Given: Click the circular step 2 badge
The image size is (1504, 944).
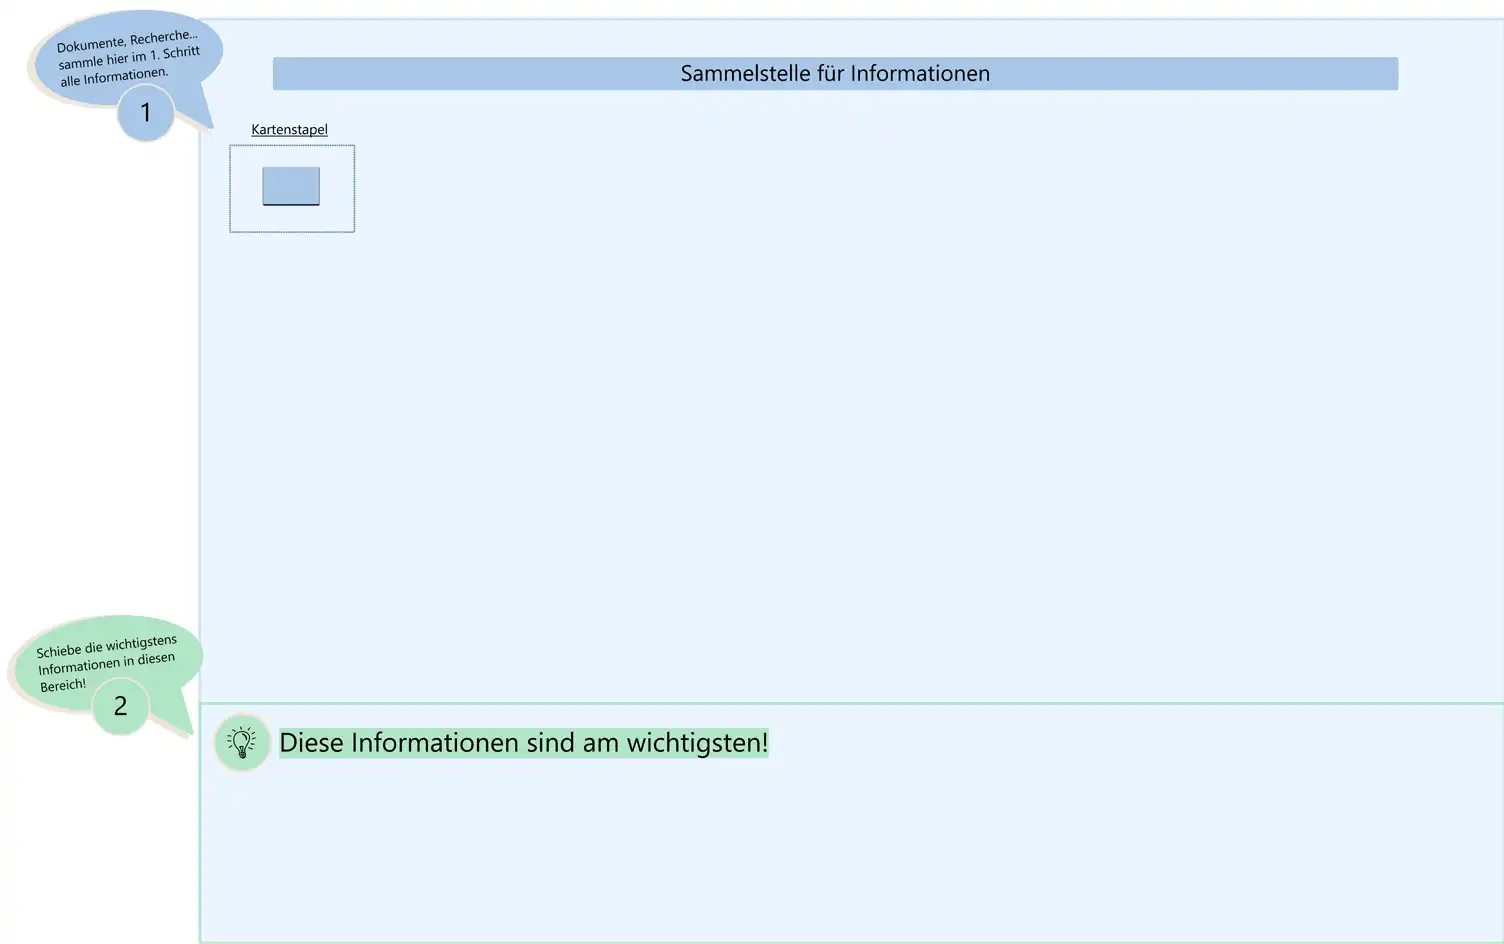Looking at the screenshot, I should 120,705.
